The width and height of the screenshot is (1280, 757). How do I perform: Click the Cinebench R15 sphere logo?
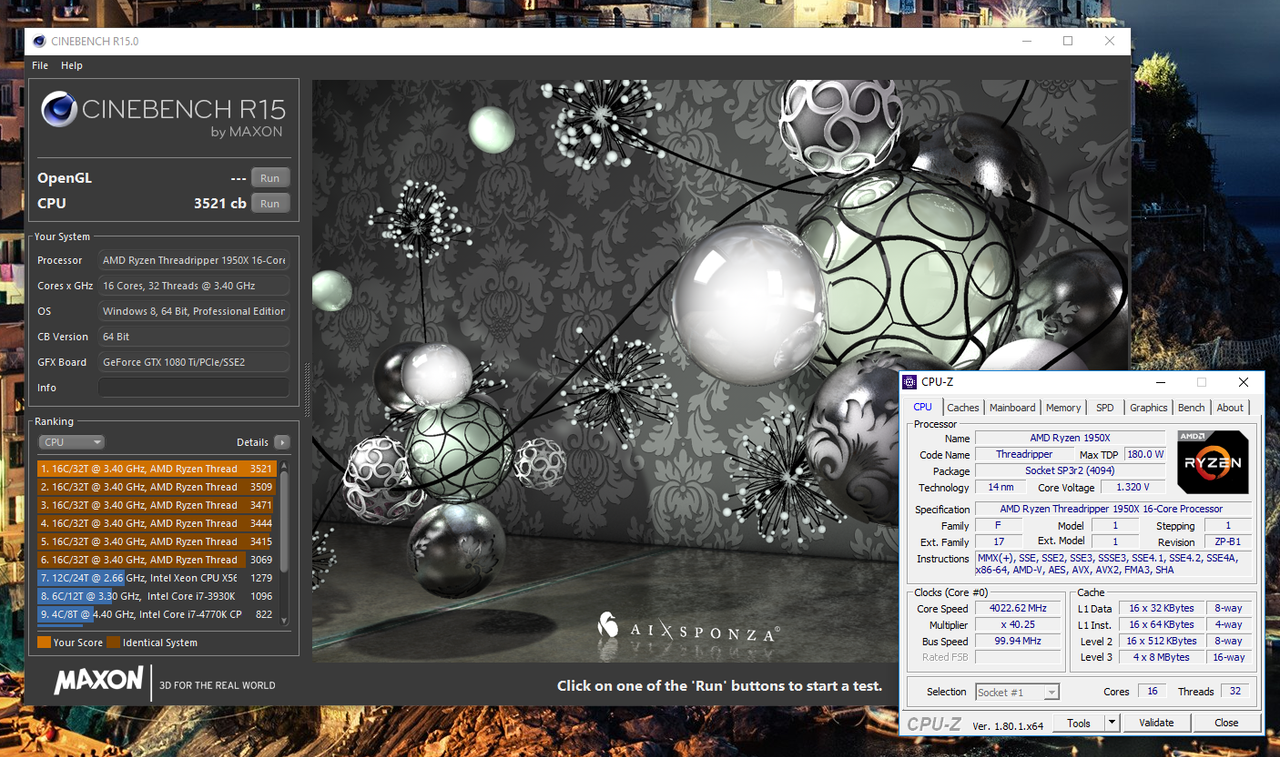(x=59, y=109)
